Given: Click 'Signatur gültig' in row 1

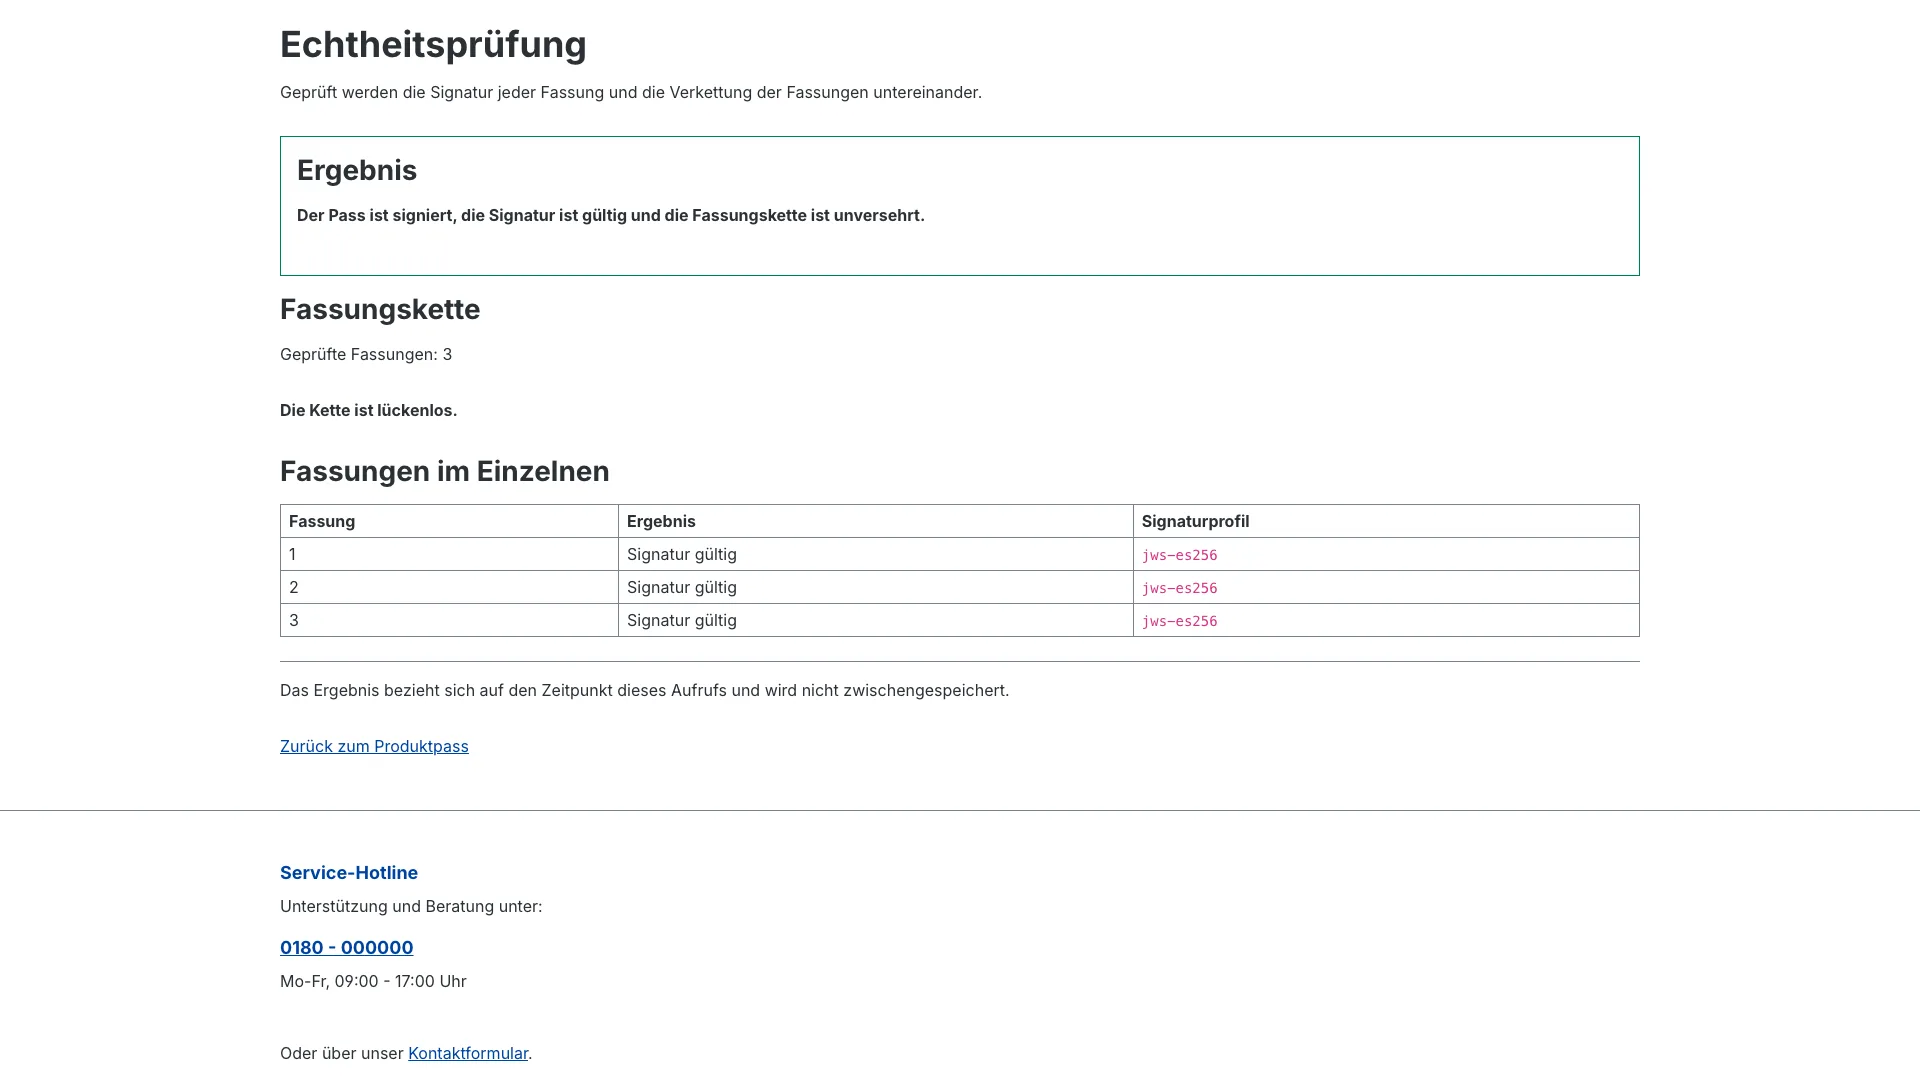Looking at the screenshot, I should [682, 554].
